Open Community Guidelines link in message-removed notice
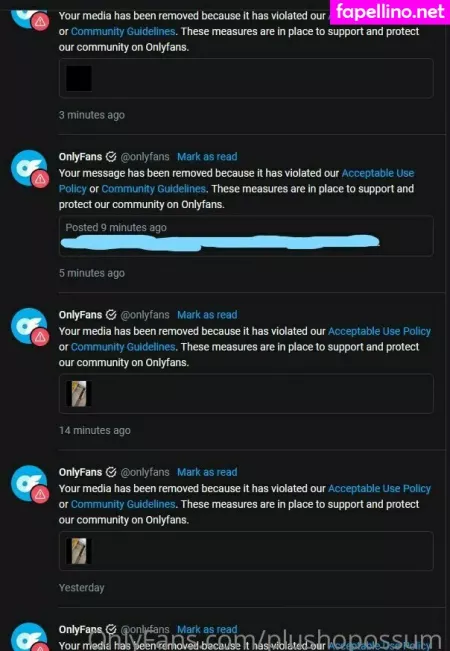Viewport: 450px width, 651px height. (154, 189)
